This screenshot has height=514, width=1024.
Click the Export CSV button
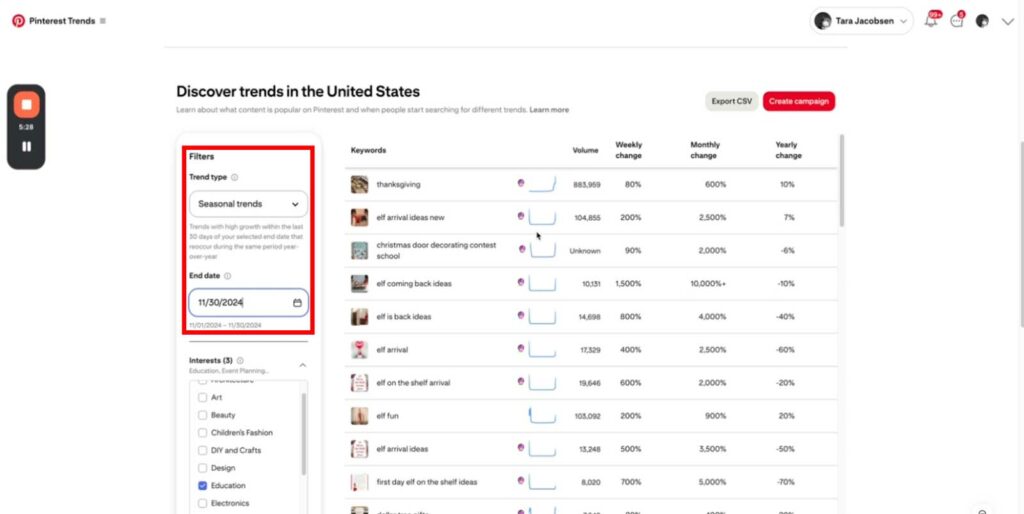731,101
